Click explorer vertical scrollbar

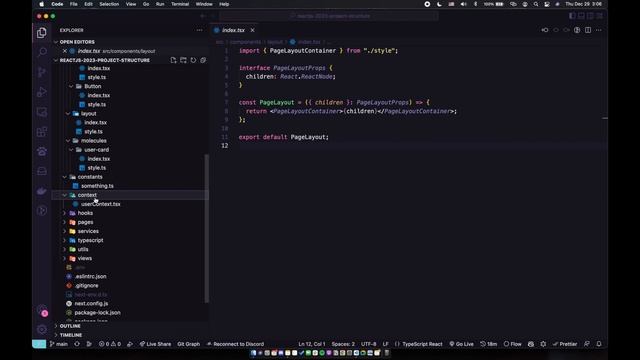click(x=207, y=229)
